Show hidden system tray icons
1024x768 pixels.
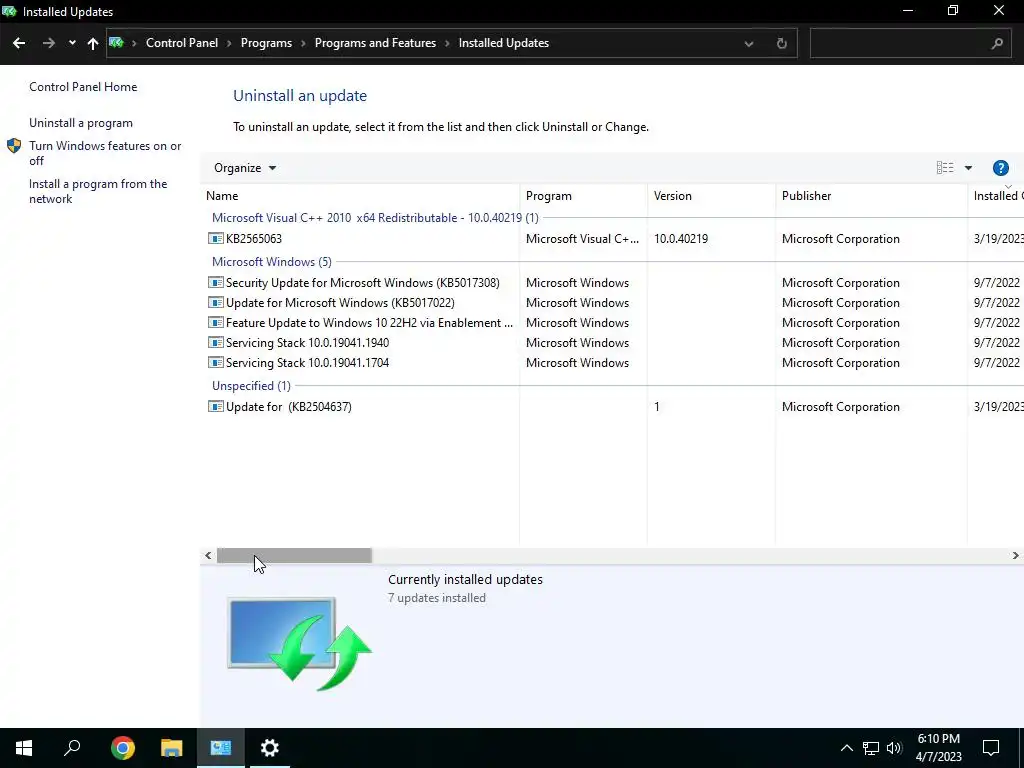tap(846, 748)
